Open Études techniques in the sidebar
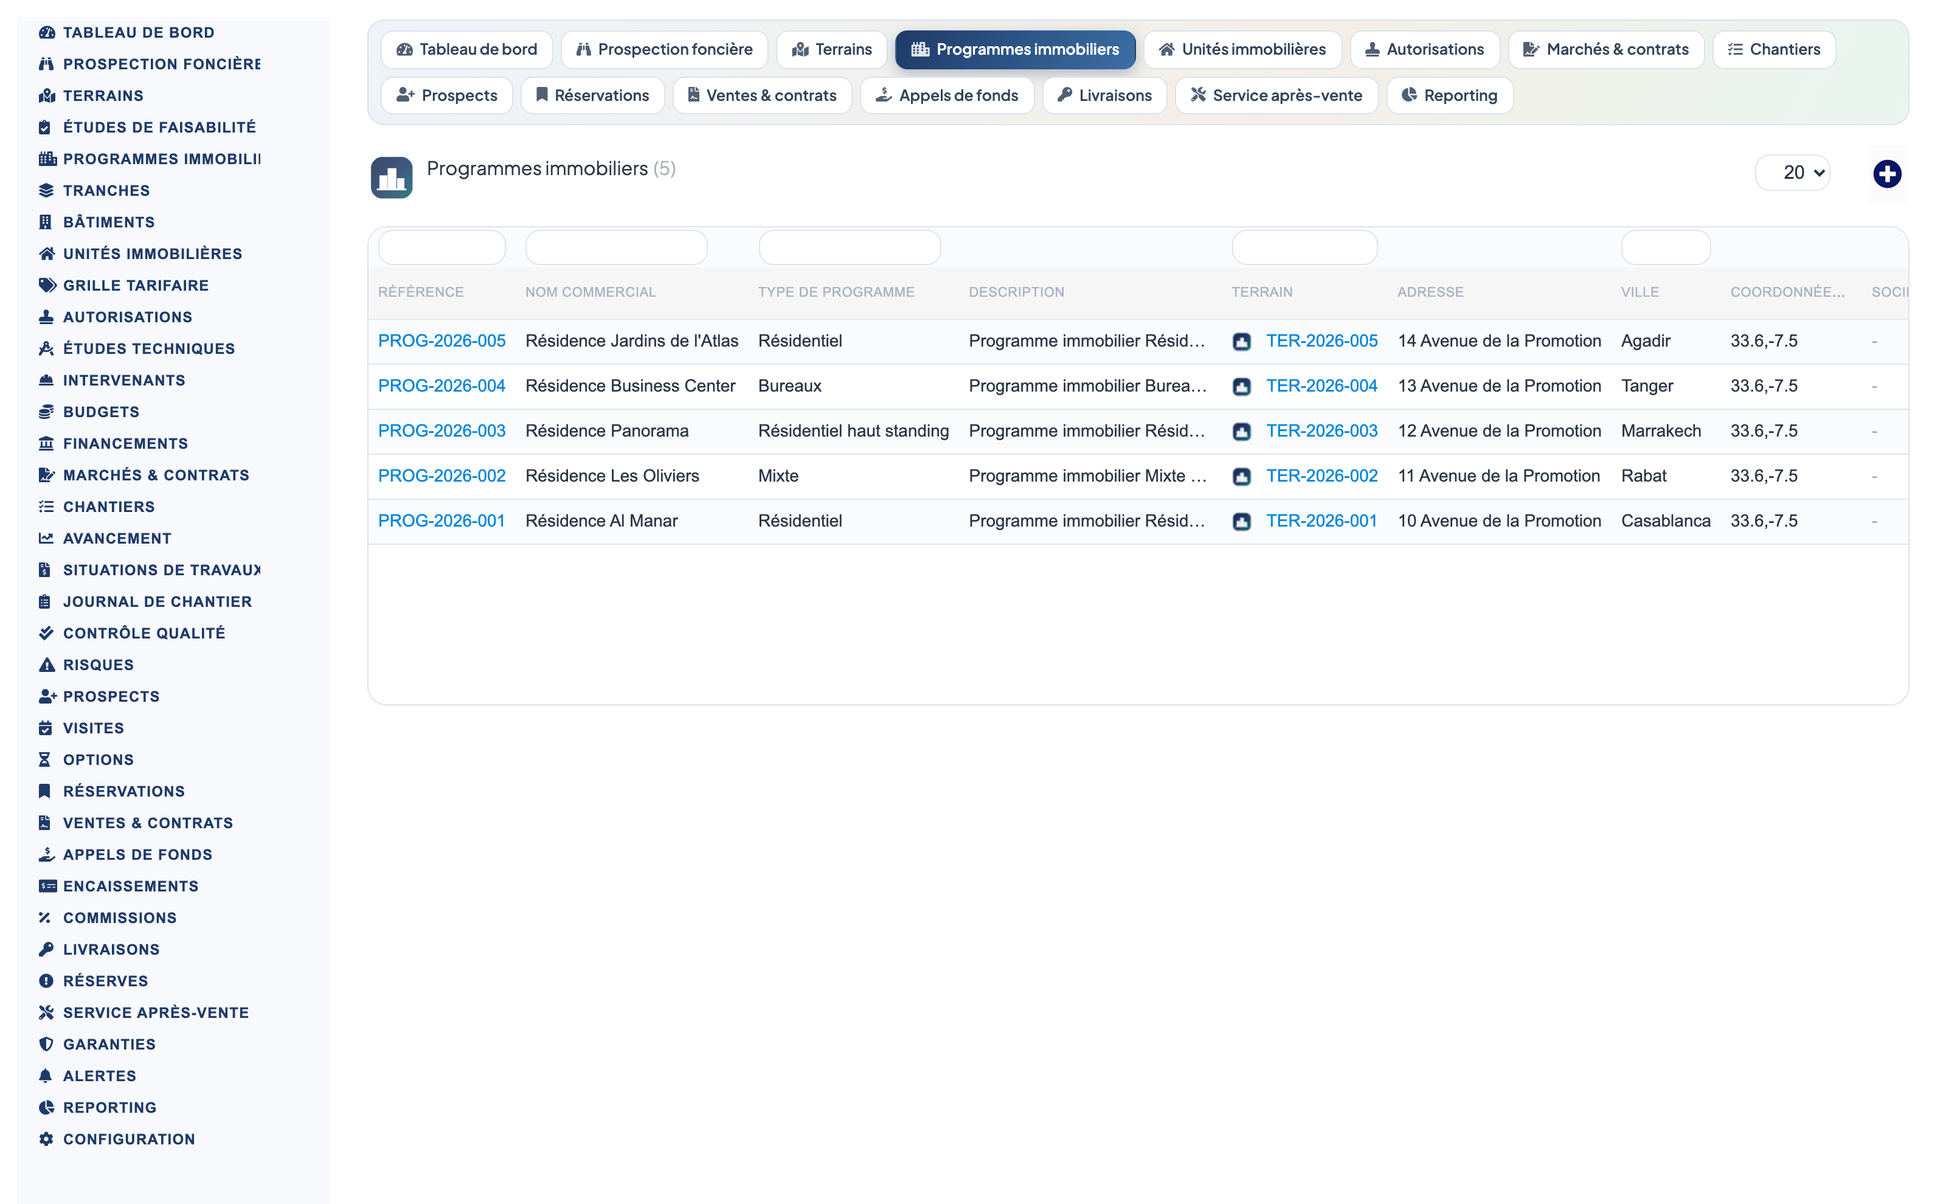 (x=149, y=348)
